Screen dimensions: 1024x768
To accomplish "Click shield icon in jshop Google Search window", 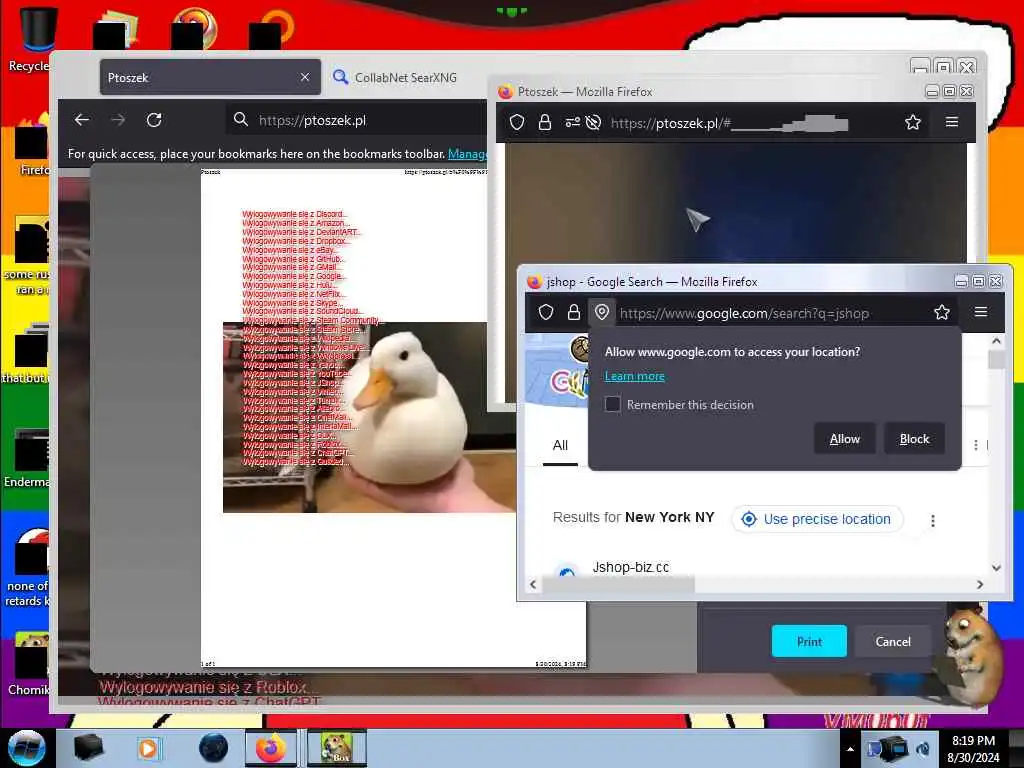I will tap(546, 313).
